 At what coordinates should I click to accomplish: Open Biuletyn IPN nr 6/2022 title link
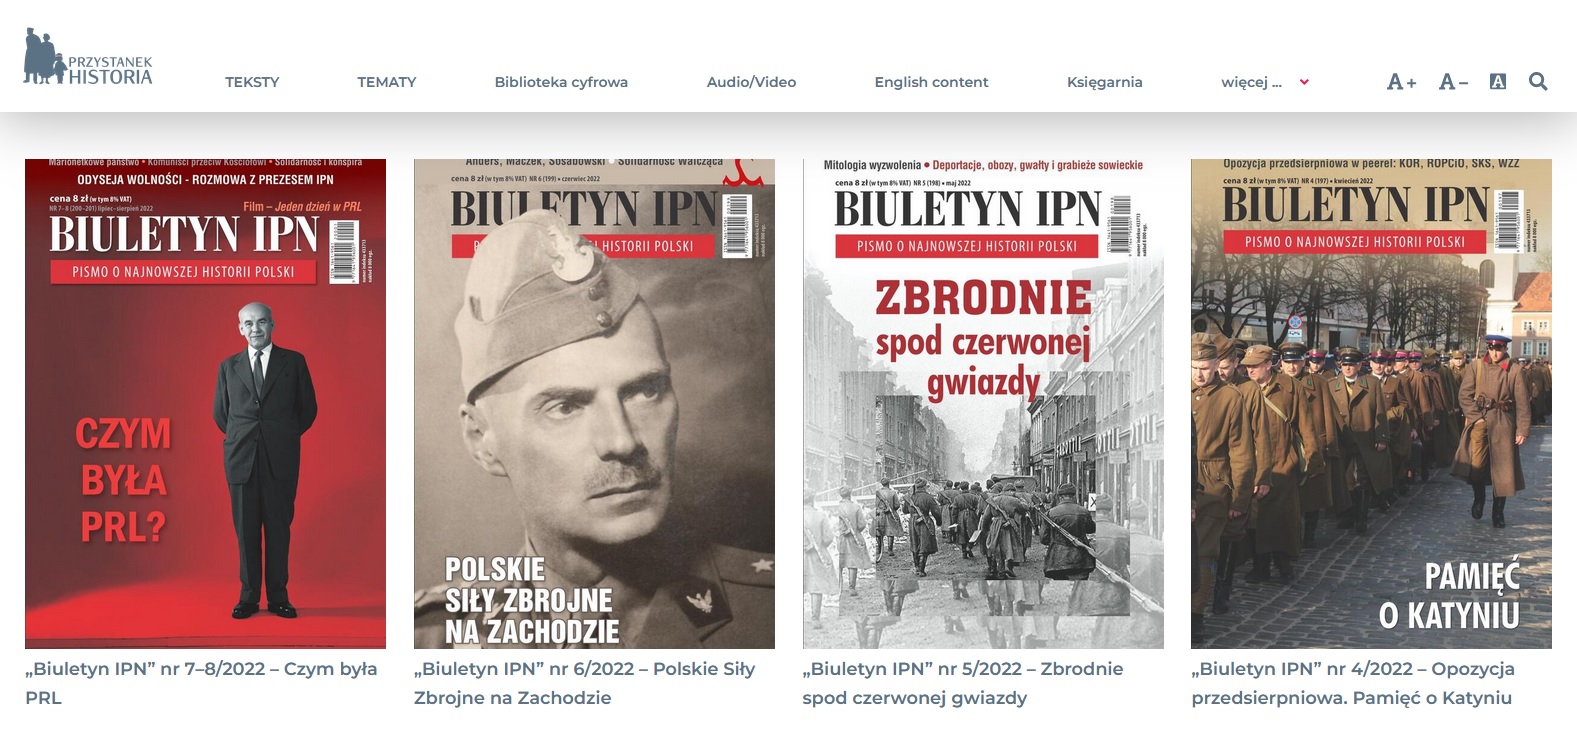[x=585, y=683]
